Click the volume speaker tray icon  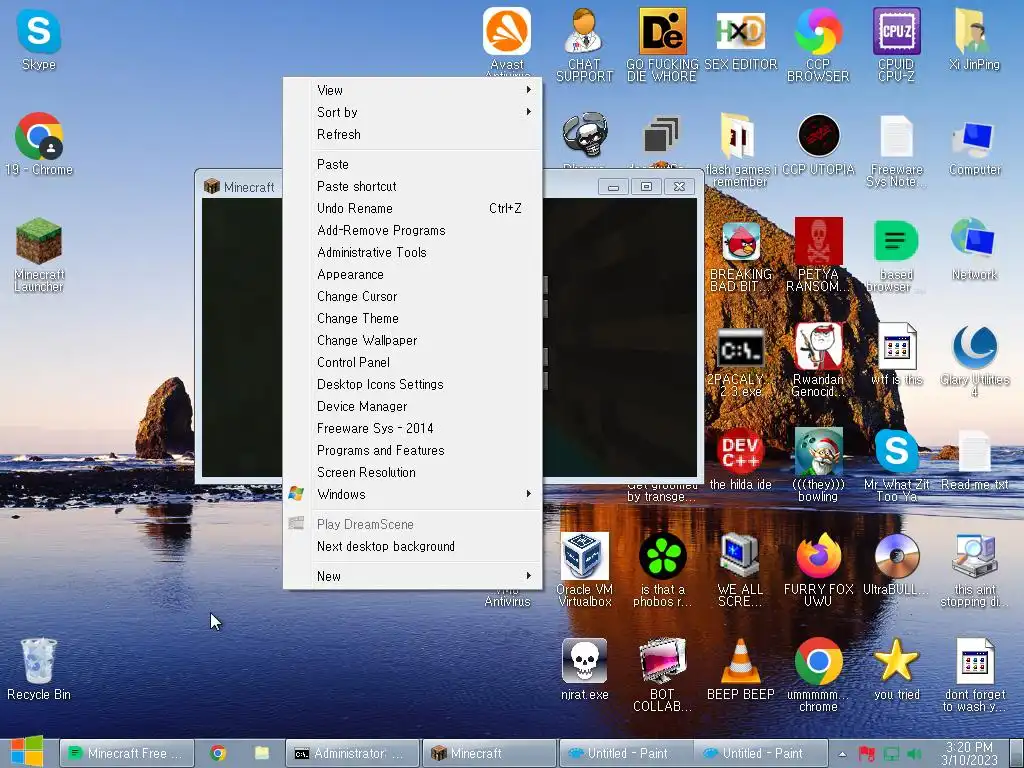(x=914, y=754)
